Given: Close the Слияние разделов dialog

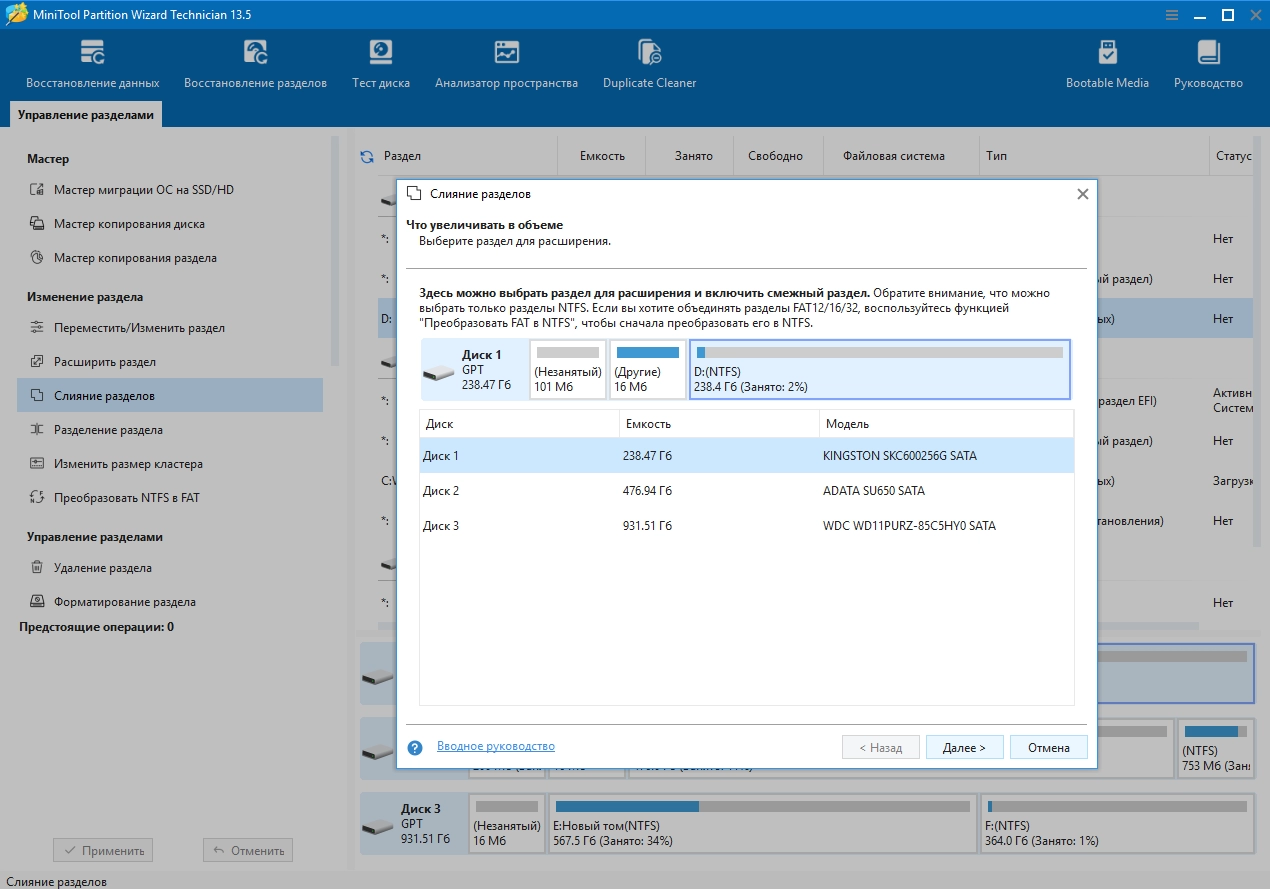Looking at the screenshot, I should [x=1082, y=195].
